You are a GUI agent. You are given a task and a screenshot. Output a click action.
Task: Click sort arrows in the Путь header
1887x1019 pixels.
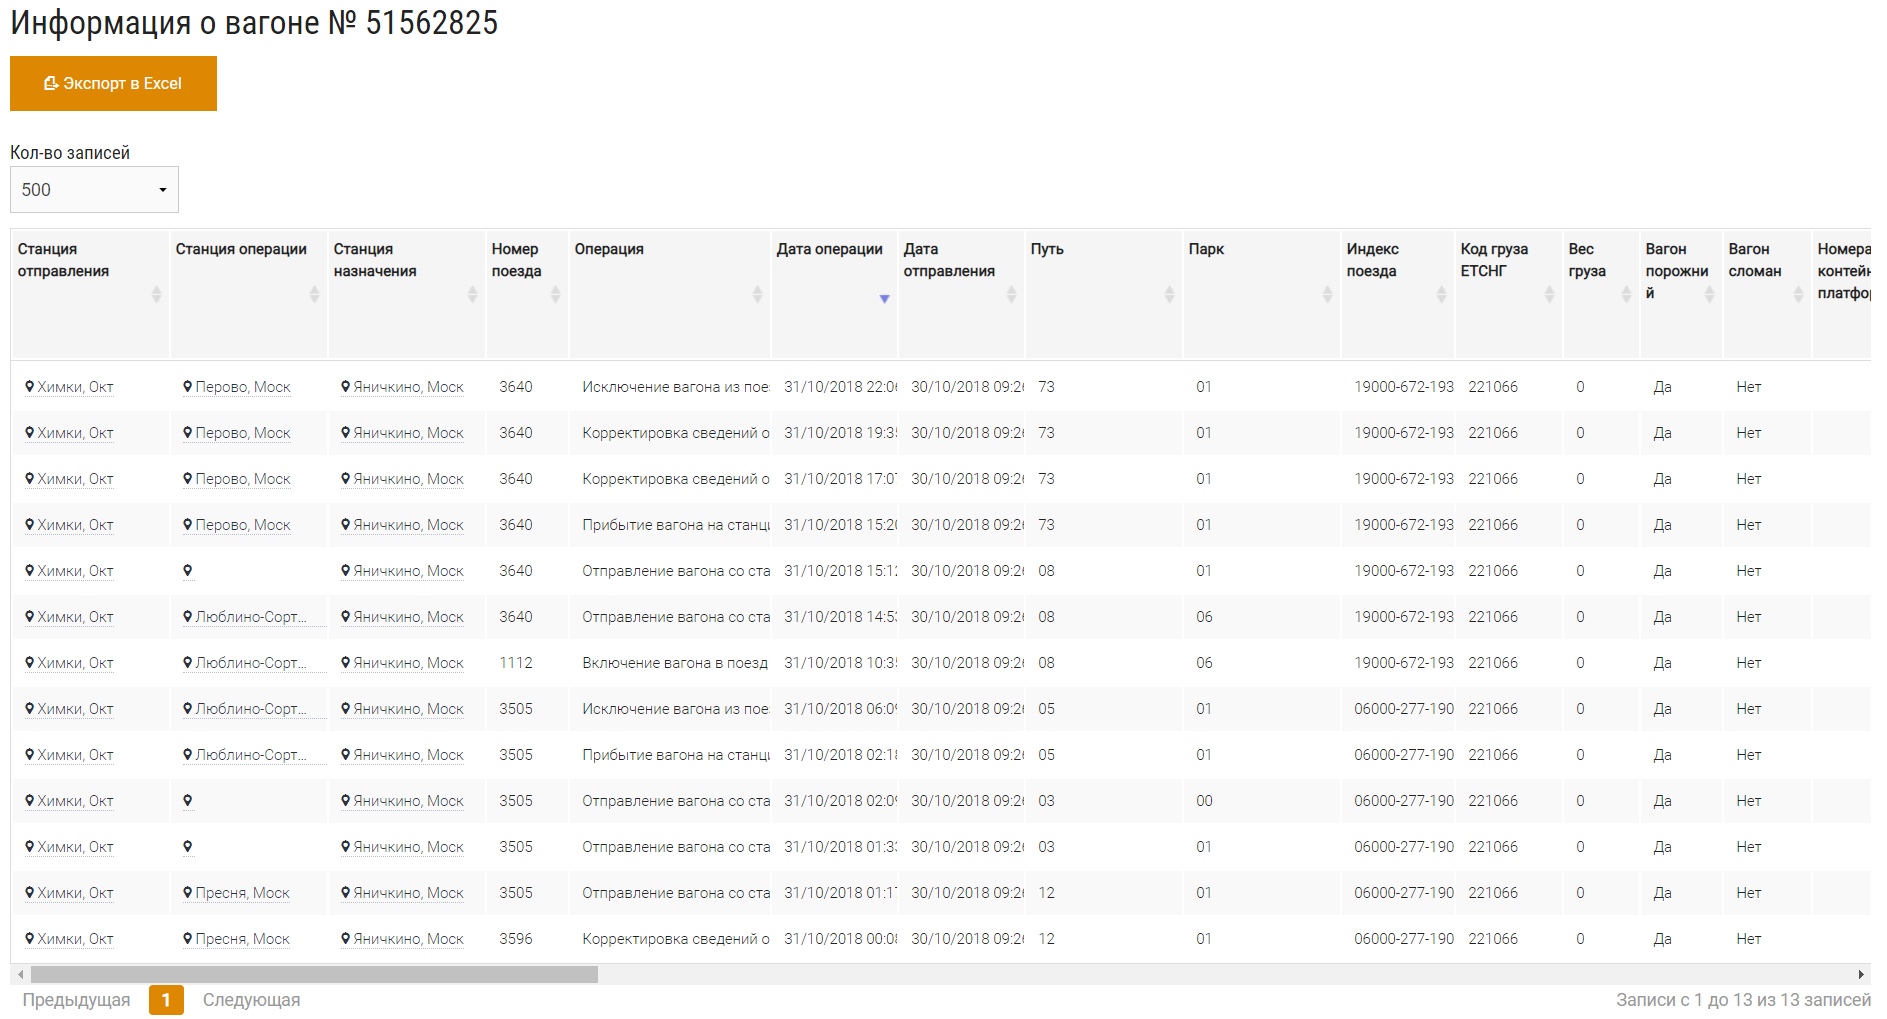coord(1169,294)
